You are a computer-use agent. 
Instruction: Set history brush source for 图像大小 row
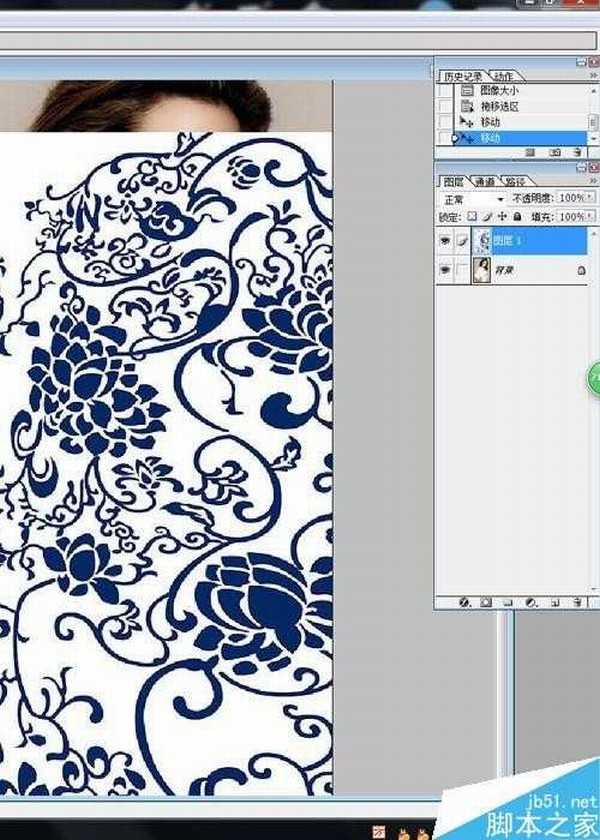pos(445,91)
